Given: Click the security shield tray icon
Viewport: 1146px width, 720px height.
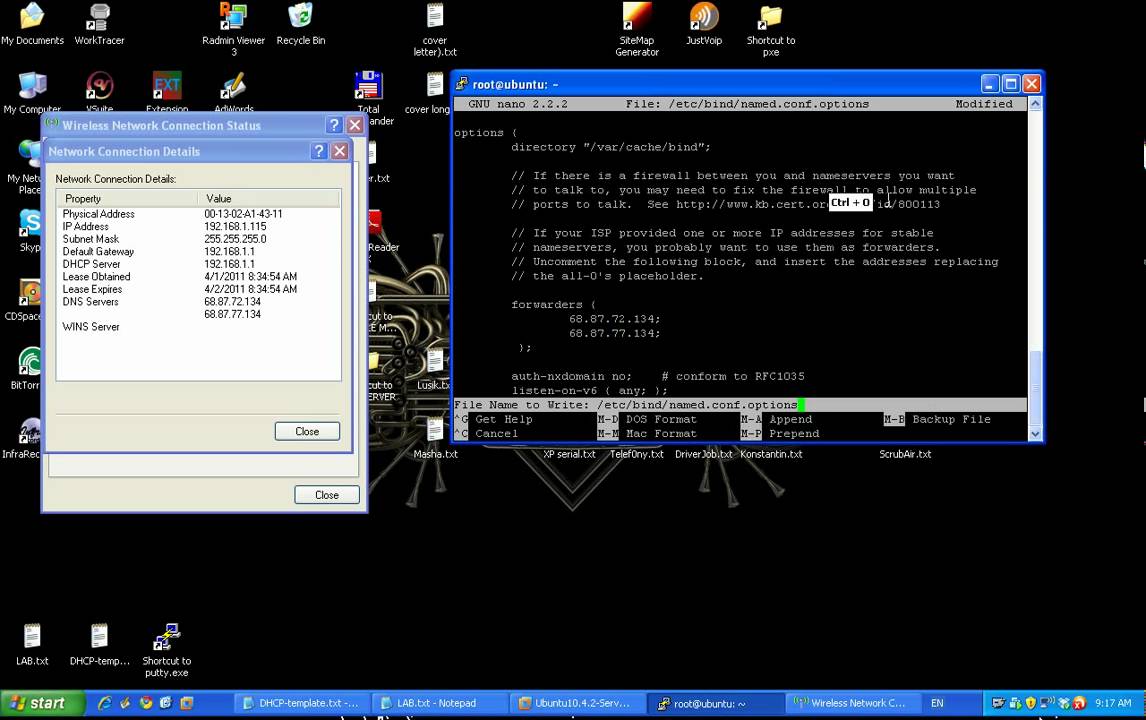Looking at the screenshot, I should click(1031, 702).
